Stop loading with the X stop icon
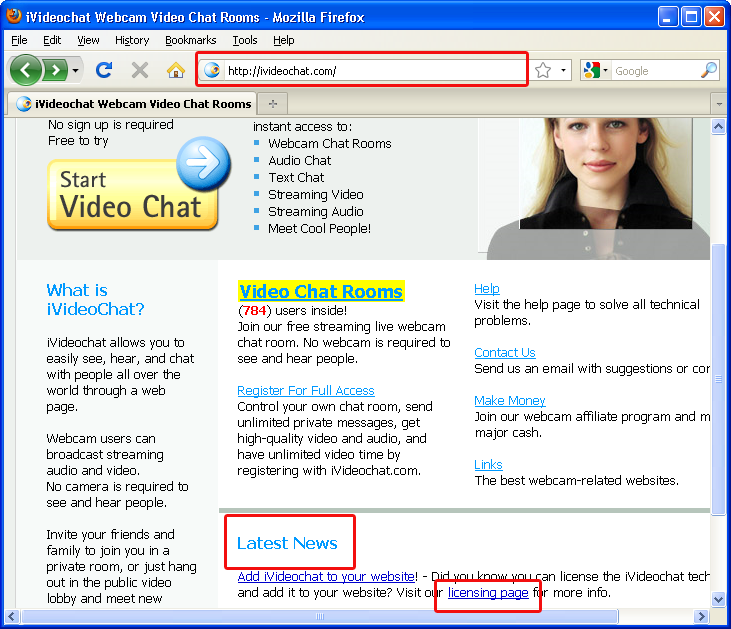 click(x=139, y=70)
